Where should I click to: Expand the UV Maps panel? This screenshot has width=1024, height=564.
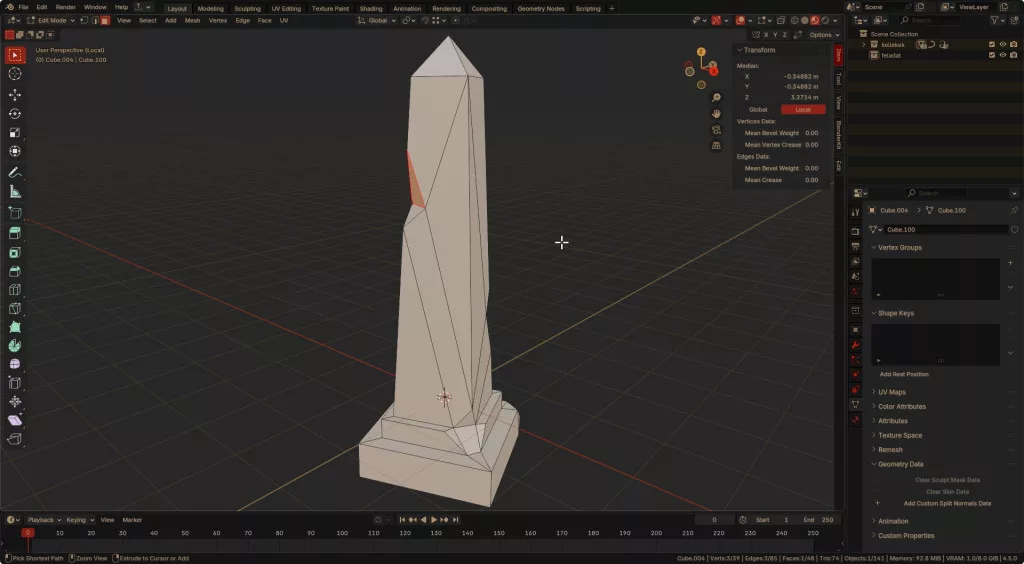[x=891, y=392]
